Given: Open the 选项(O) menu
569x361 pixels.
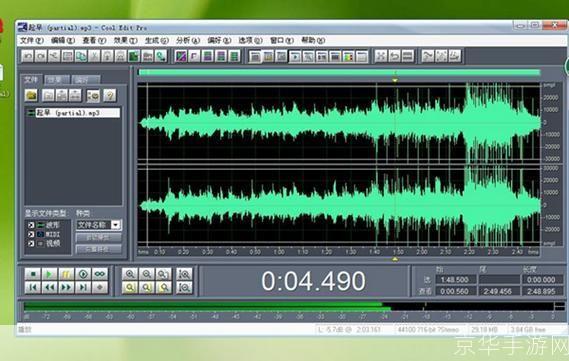Looking at the screenshot, I should 250,40.
